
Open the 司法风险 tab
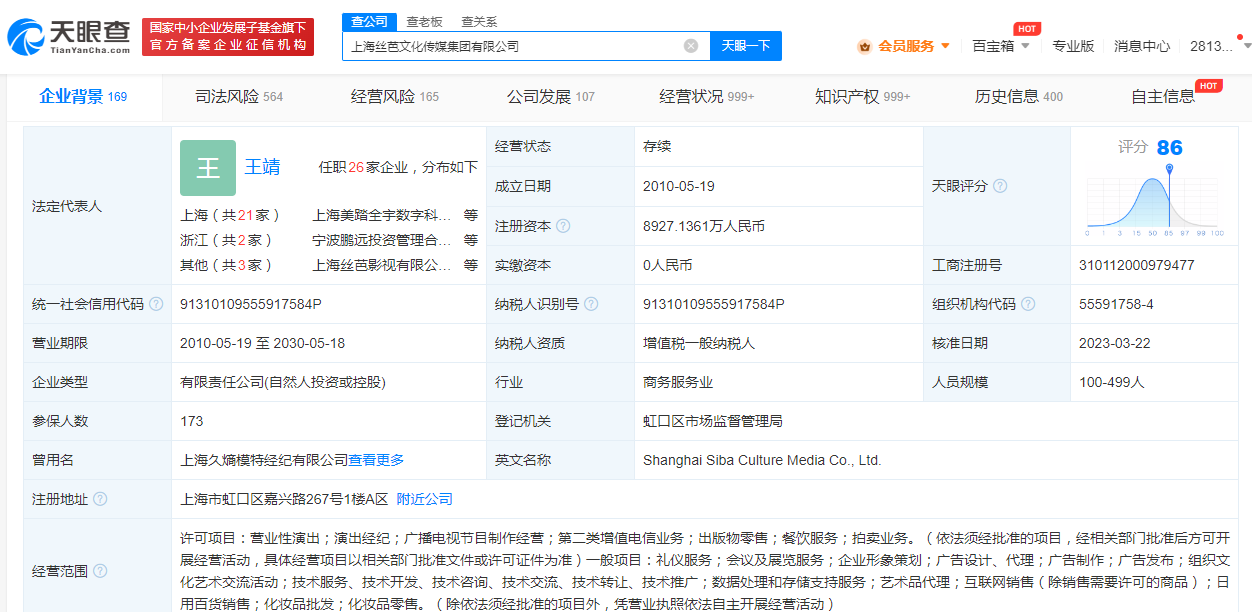click(239, 97)
